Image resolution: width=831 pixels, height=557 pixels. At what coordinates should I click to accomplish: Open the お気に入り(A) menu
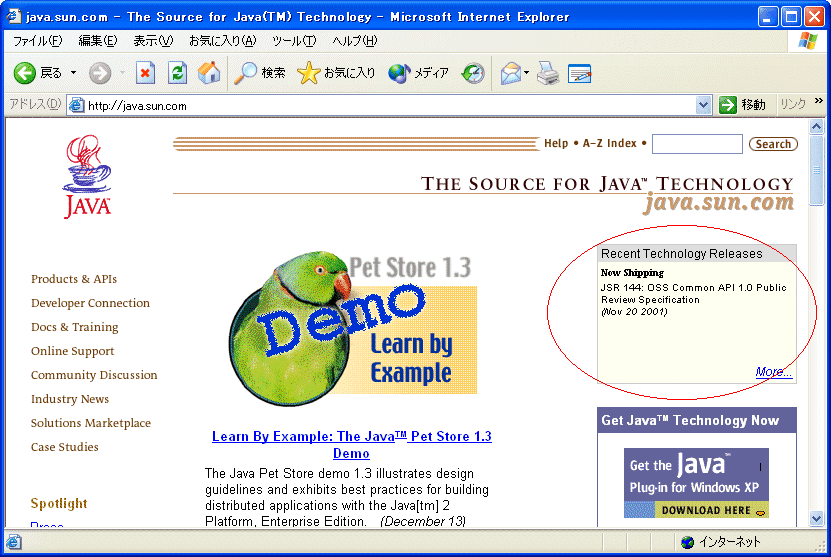coord(223,41)
